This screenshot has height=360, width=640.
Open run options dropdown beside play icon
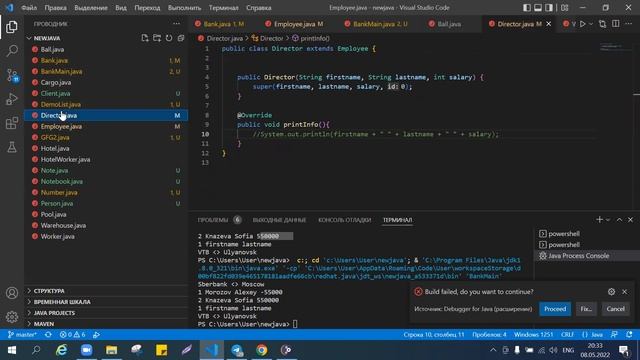pos(591,24)
